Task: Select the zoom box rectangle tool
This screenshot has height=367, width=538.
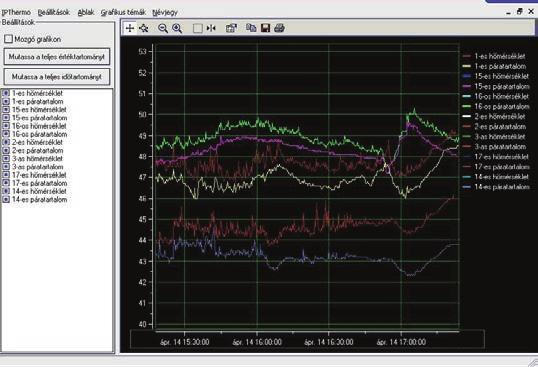Action: point(198,28)
